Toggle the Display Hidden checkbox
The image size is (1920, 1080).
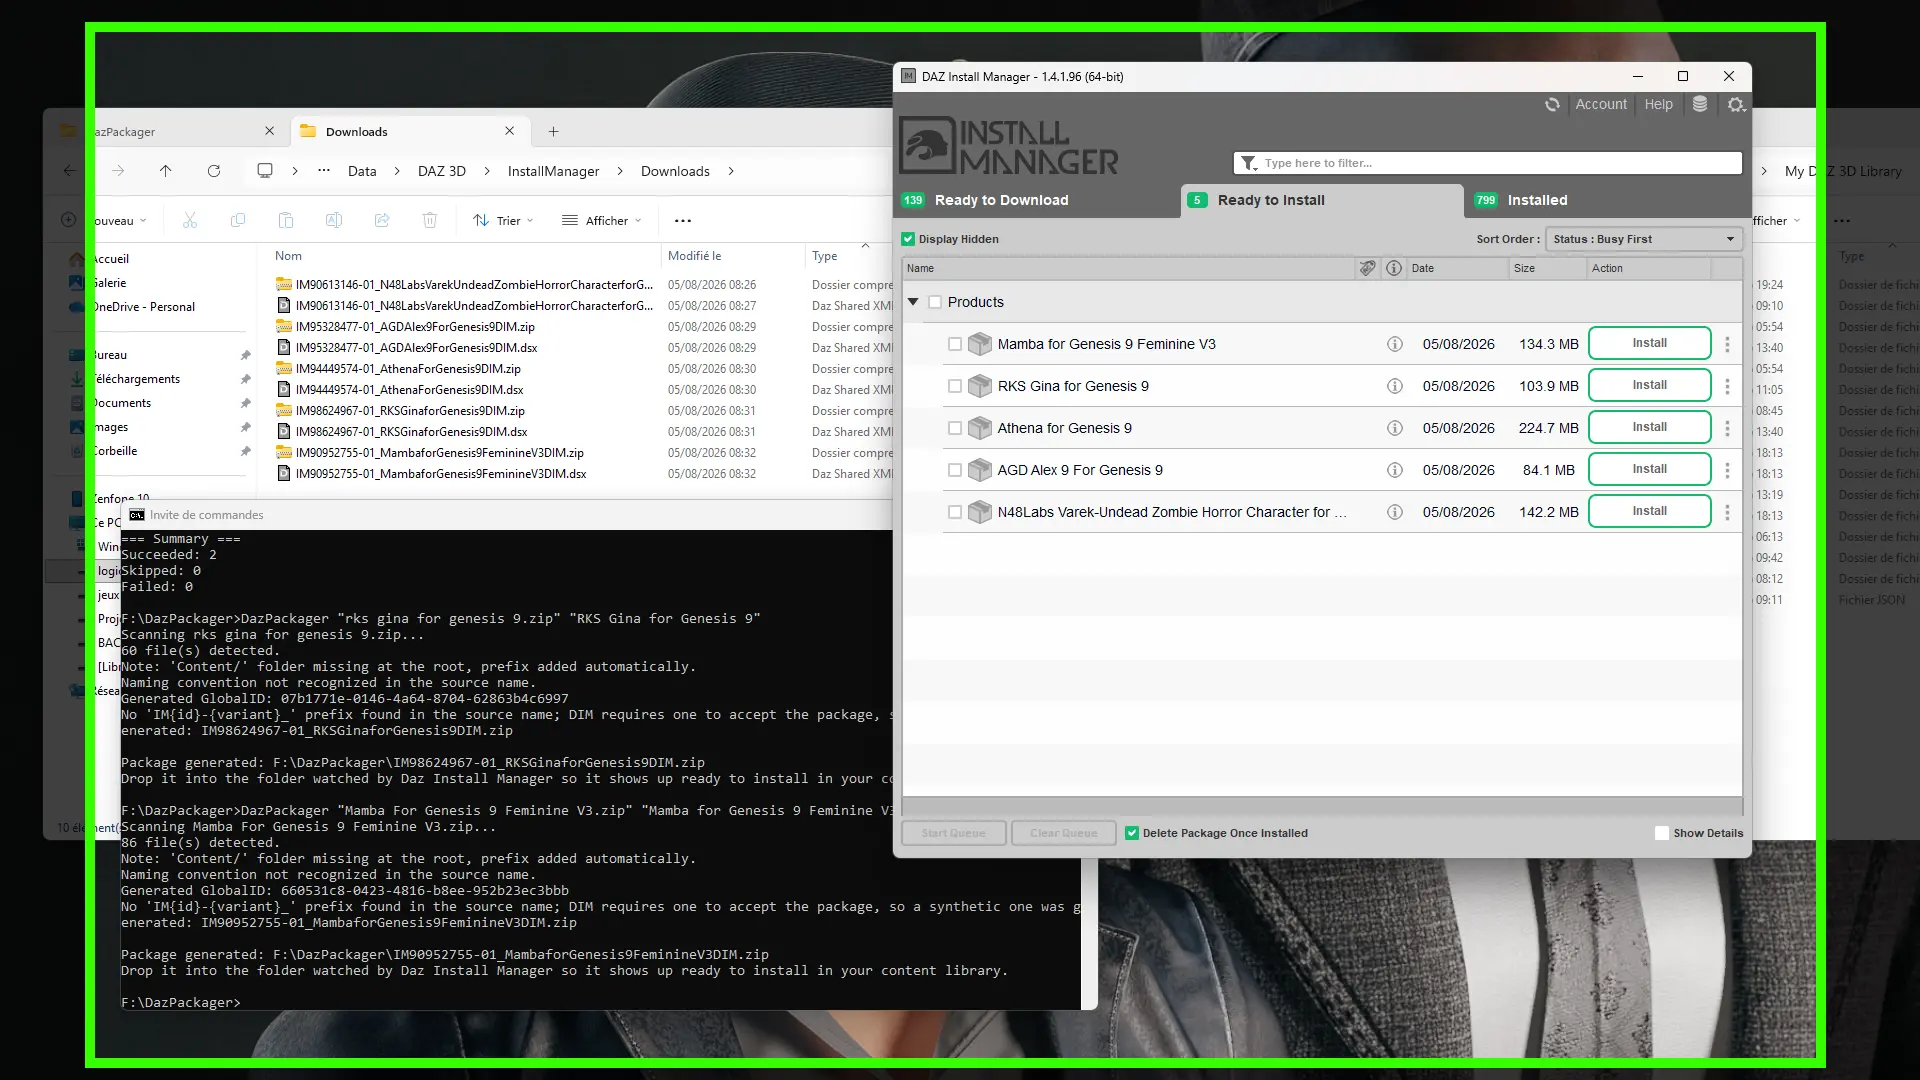click(908, 239)
